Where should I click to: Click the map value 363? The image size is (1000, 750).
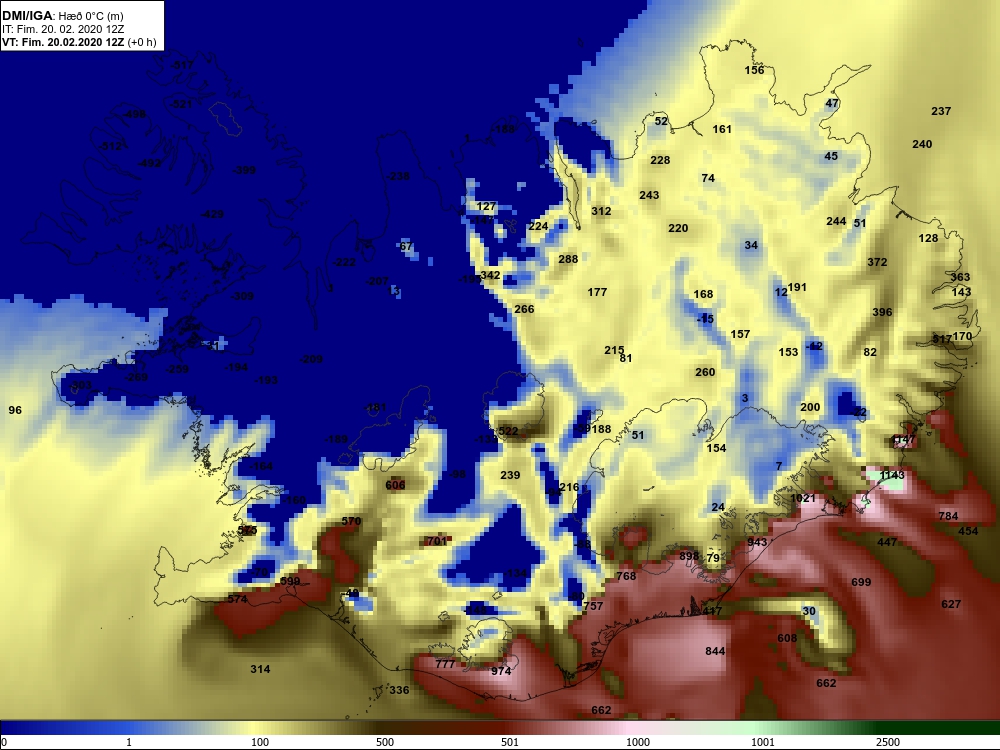pos(960,277)
